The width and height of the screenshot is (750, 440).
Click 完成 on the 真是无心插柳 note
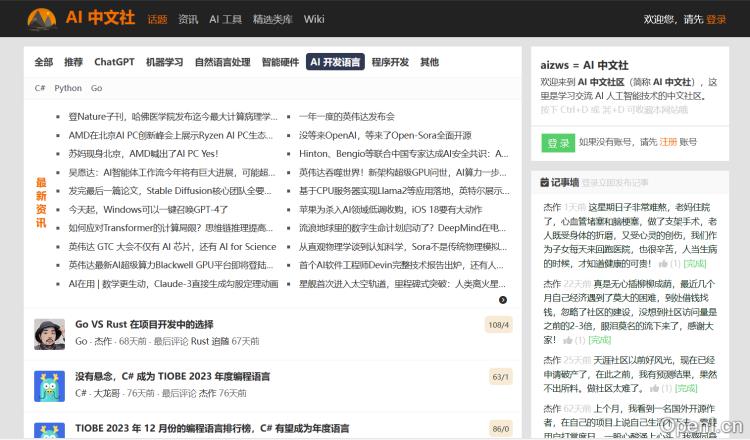(599, 340)
